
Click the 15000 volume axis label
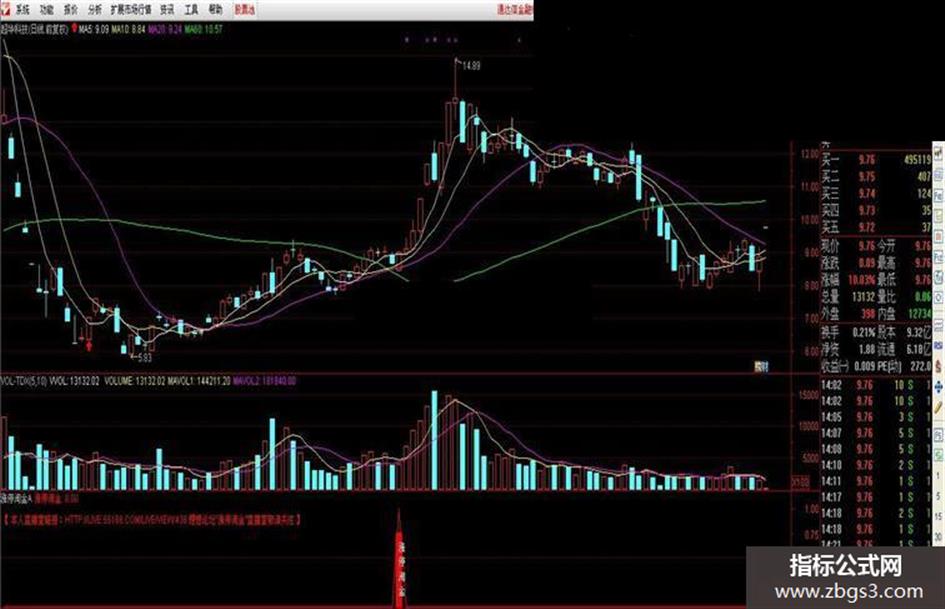coord(808,394)
